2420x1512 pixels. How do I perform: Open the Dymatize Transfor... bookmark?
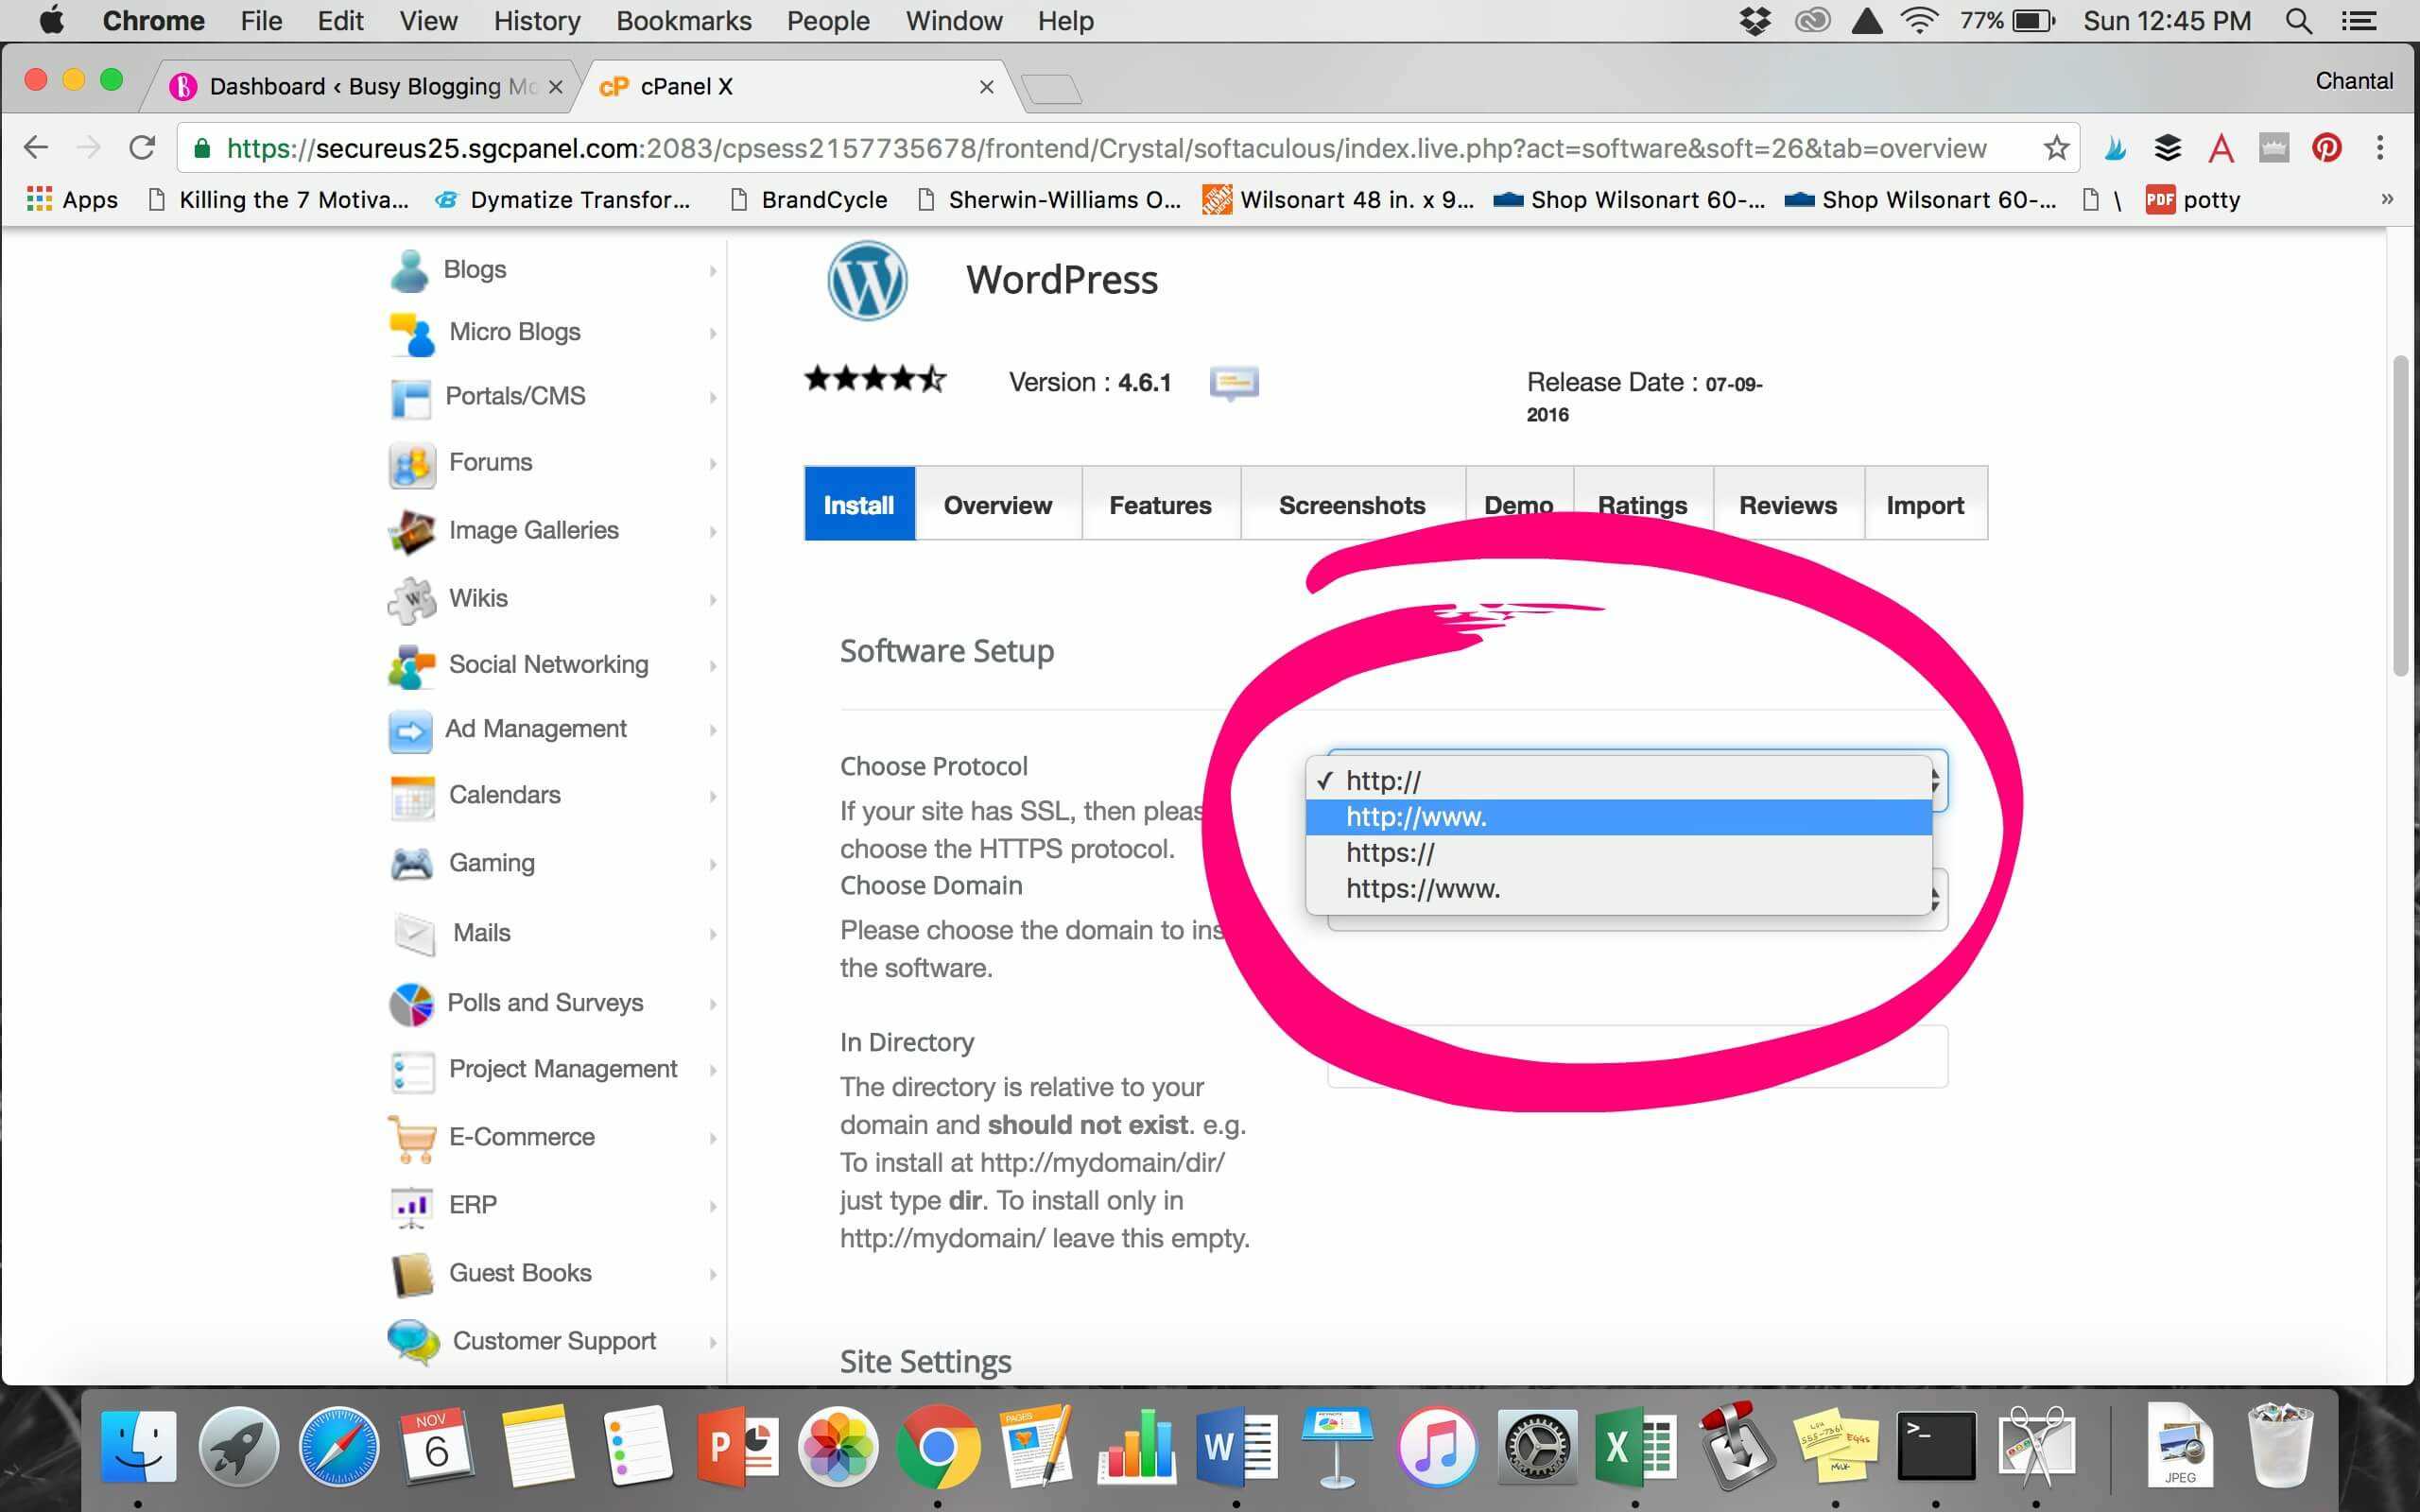coord(563,200)
